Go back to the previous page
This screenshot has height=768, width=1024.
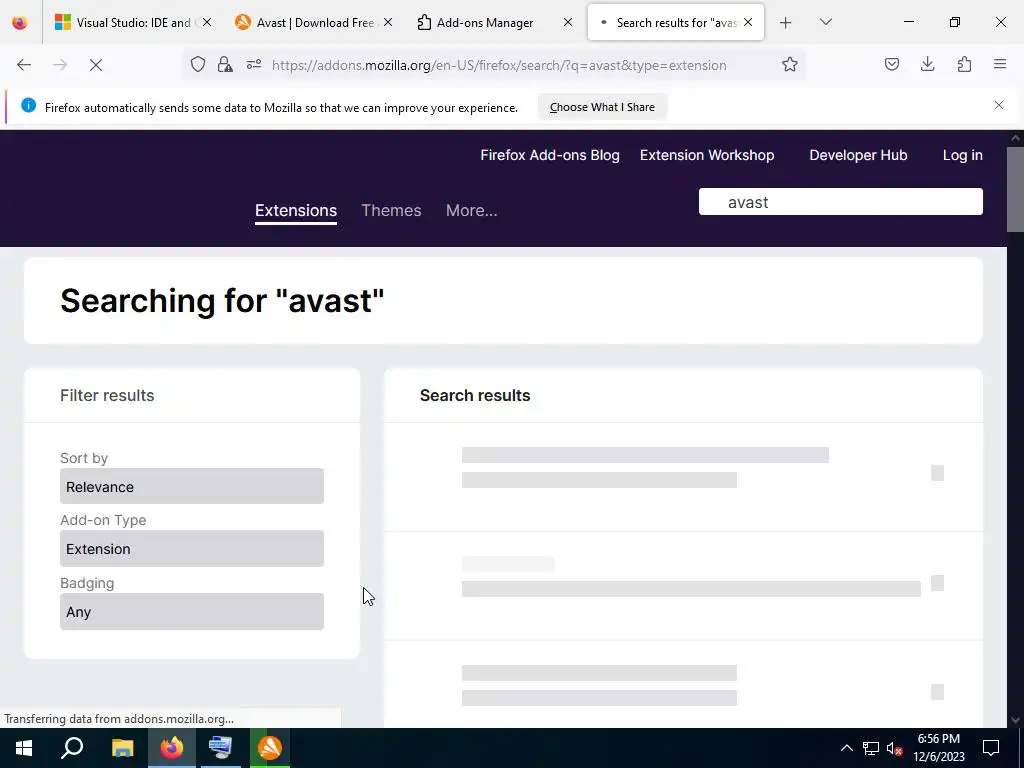click(x=24, y=65)
